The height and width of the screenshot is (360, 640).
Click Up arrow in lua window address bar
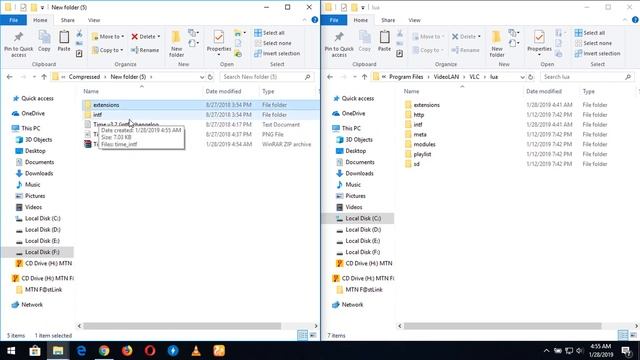click(x=364, y=77)
